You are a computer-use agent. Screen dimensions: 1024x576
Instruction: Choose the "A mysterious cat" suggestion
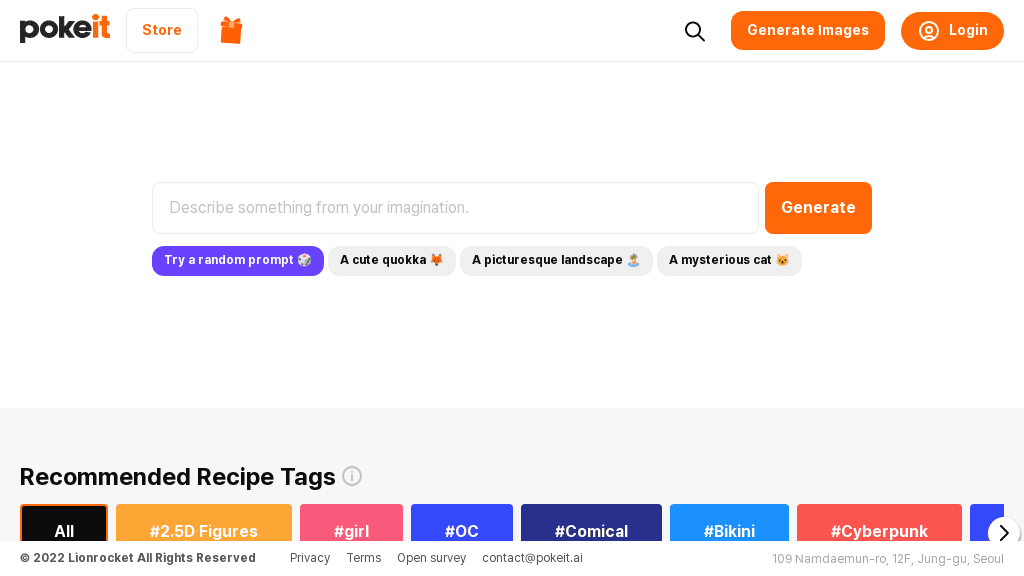click(x=729, y=260)
